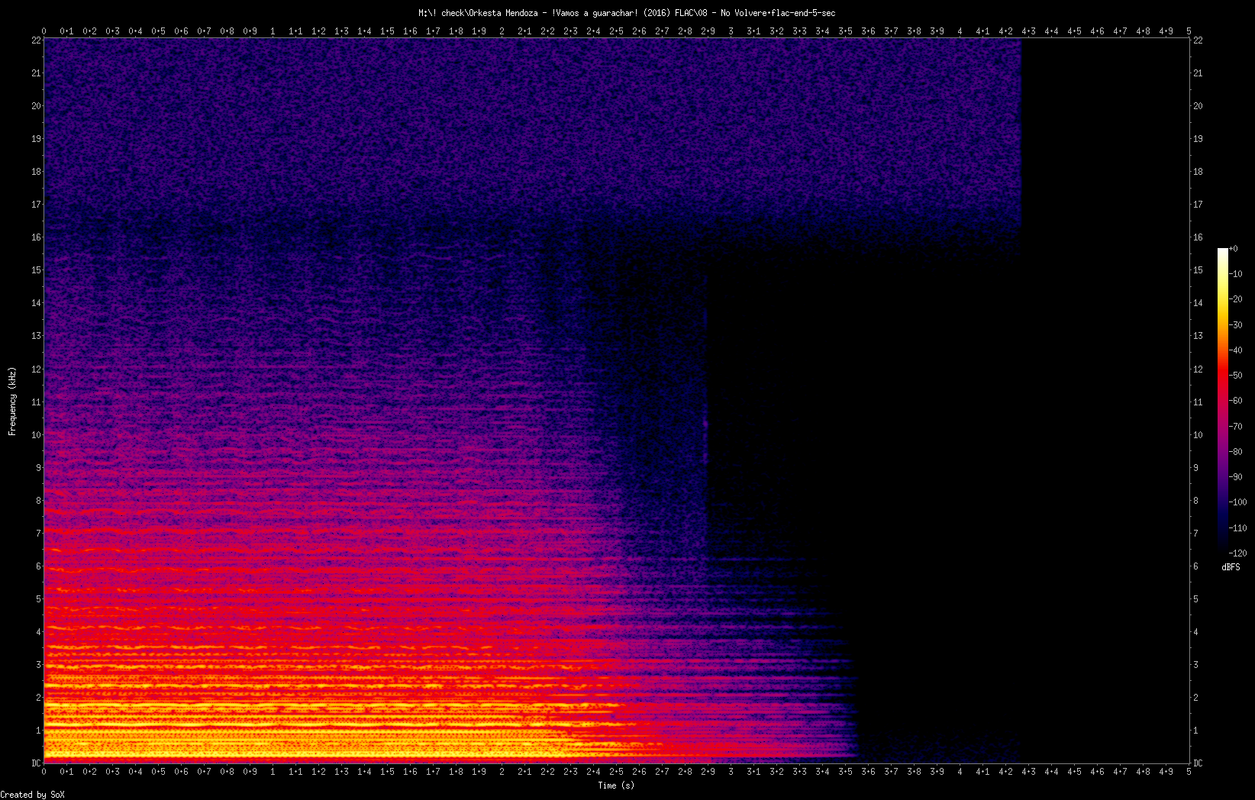1255x800 pixels.
Task: Click the '4' second tick on the top time axis
Action: [x=960, y=31]
